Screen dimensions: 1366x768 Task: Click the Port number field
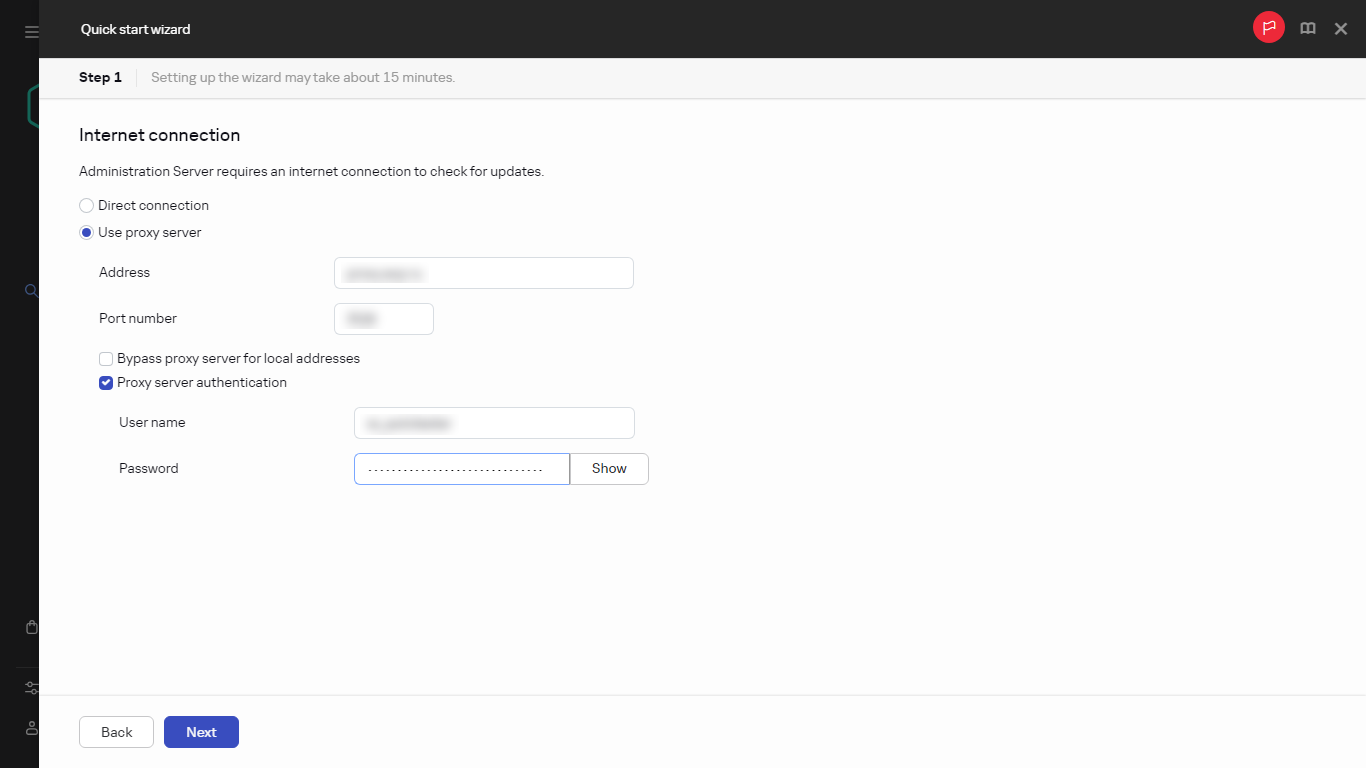(383, 318)
